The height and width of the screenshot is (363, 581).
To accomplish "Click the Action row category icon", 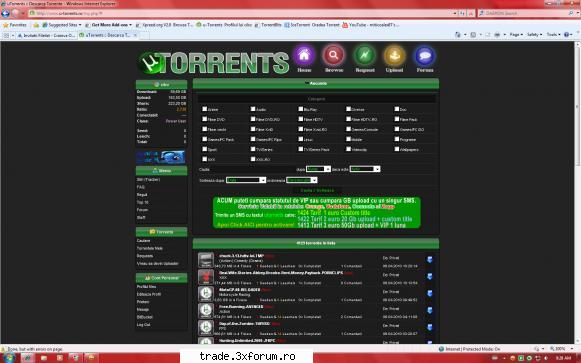I will coord(206,310).
